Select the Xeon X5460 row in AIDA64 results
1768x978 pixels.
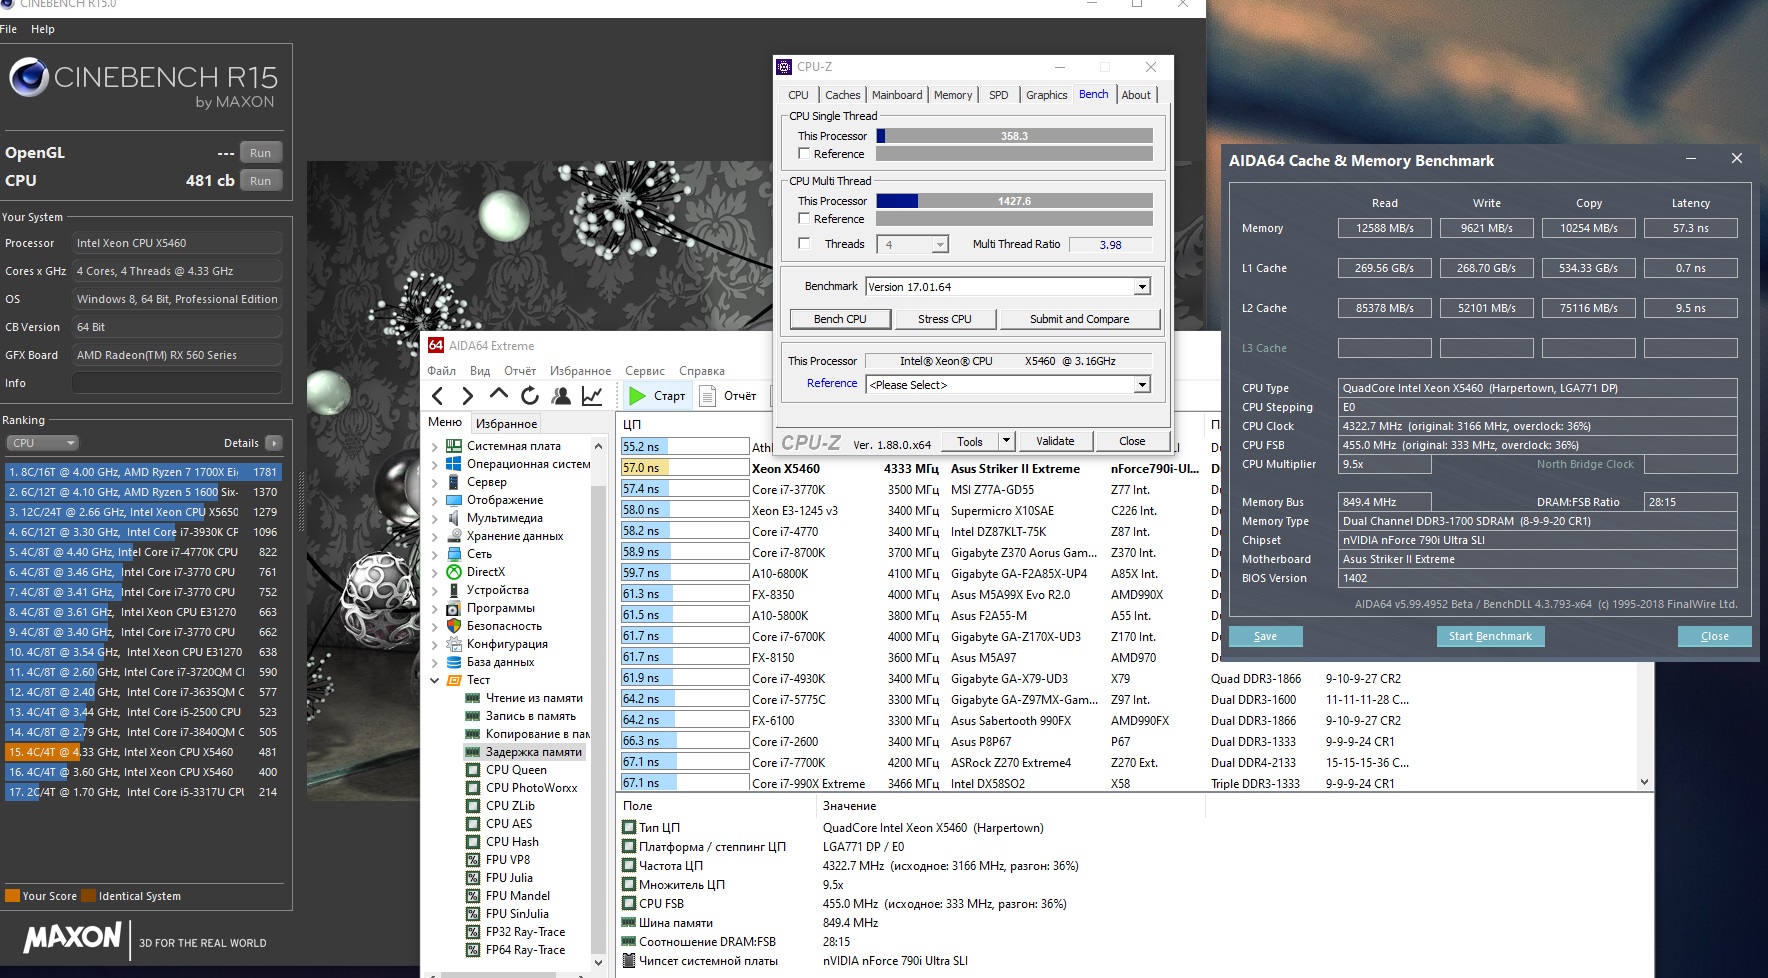point(910,468)
